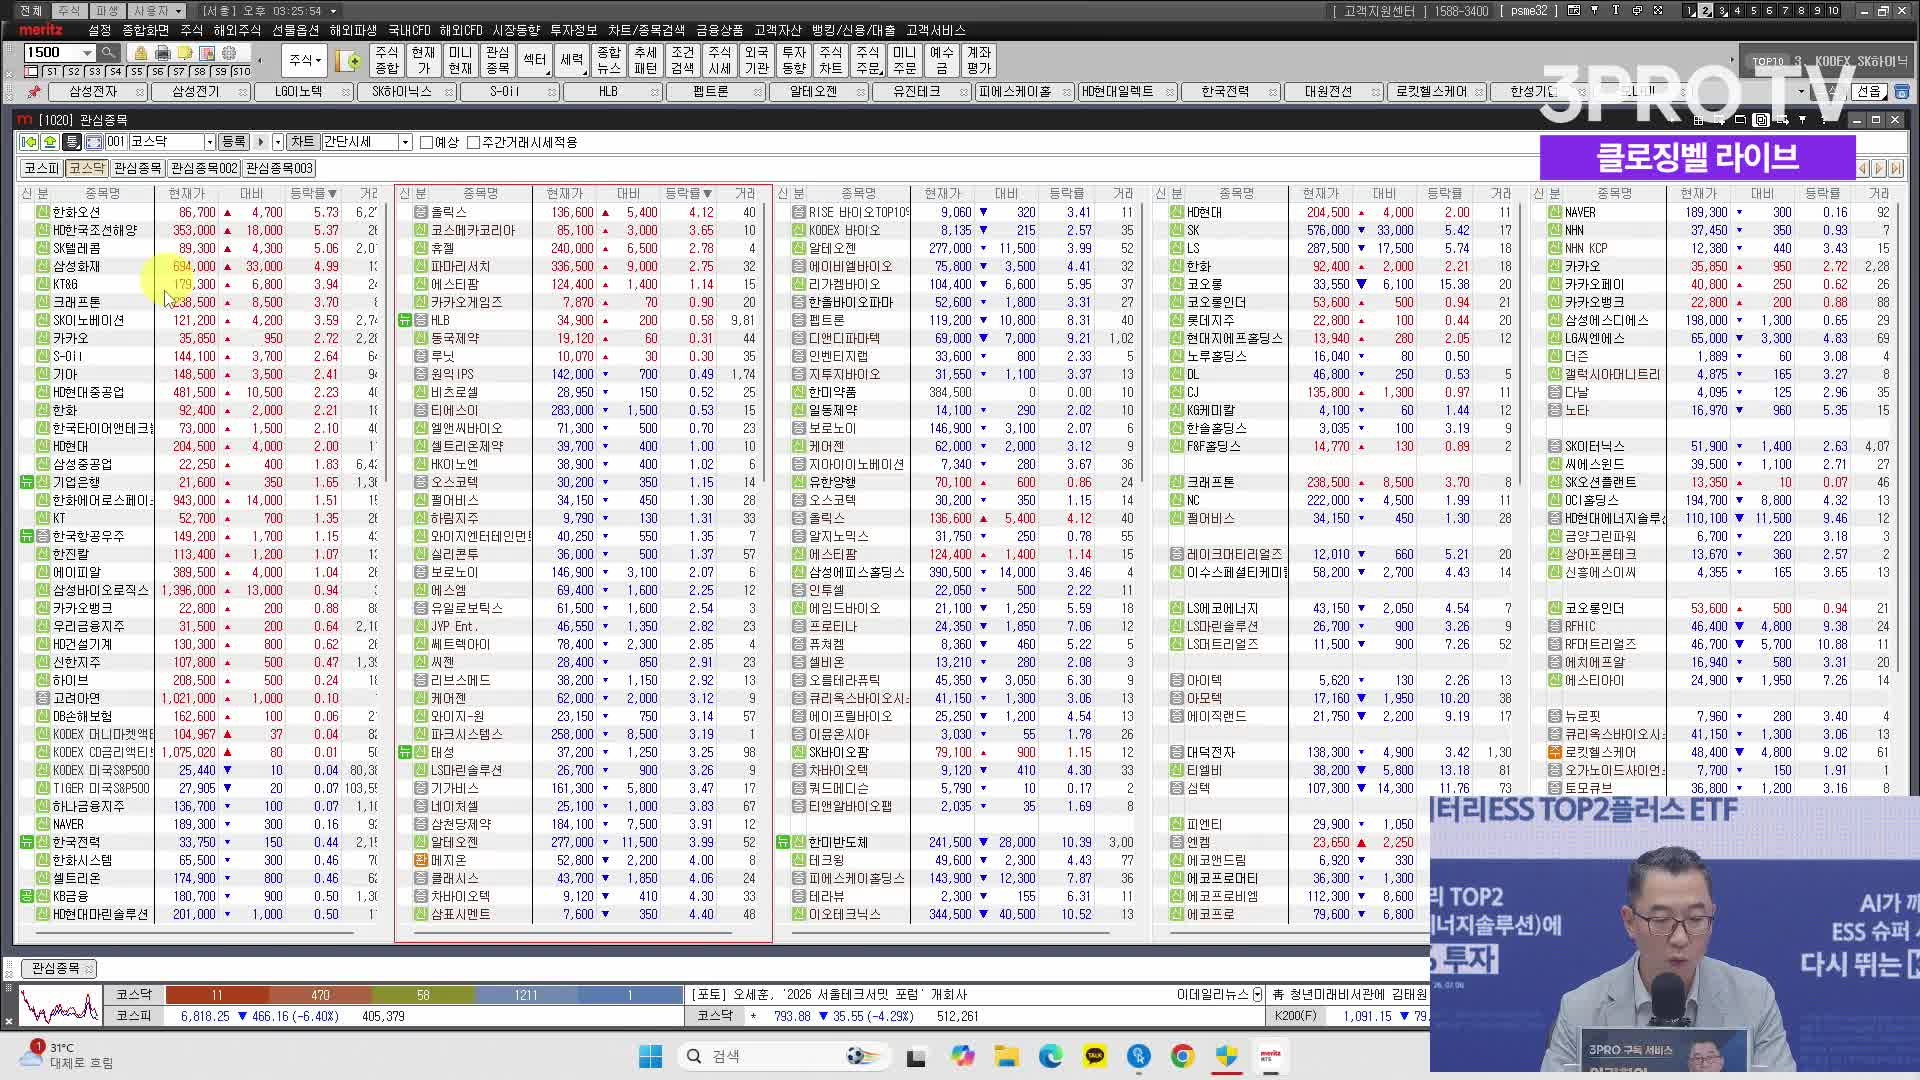Image resolution: width=1920 pixels, height=1080 pixels.
Task: Click the blue segment showing 1211 on KOSDAQ bar
Action: coord(526,995)
